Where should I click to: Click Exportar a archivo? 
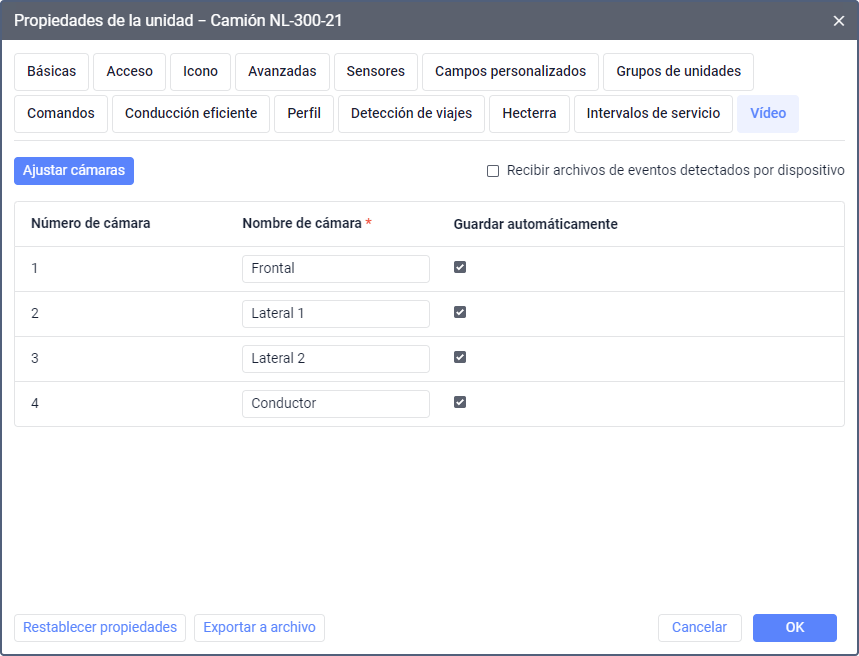260,628
